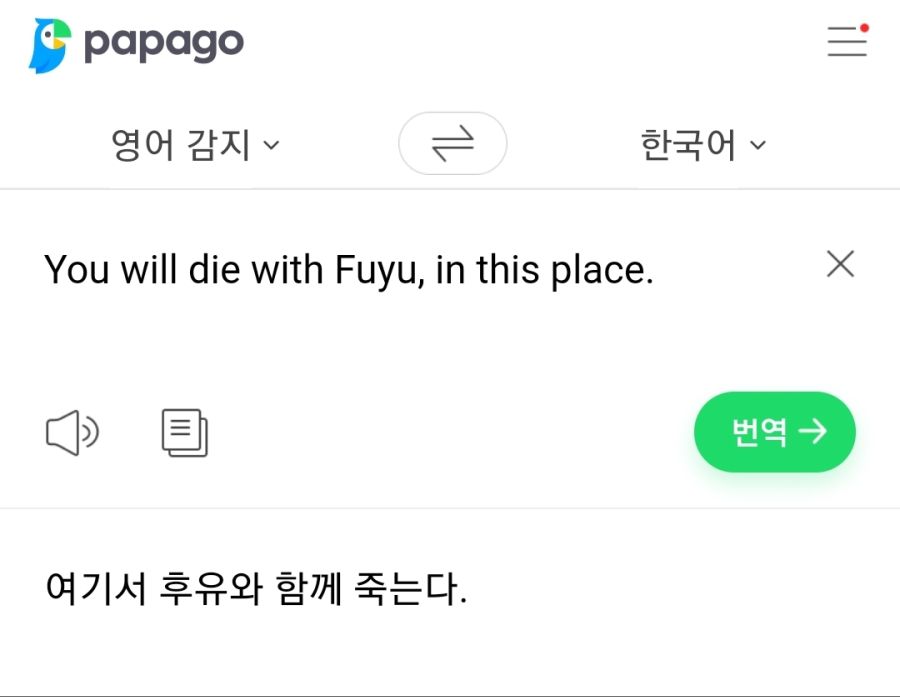Click the red notification dot on the menu

tap(863, 30)
